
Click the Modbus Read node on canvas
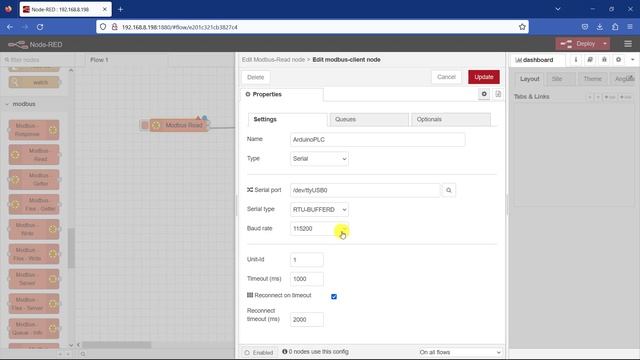(x=179, y=125)
